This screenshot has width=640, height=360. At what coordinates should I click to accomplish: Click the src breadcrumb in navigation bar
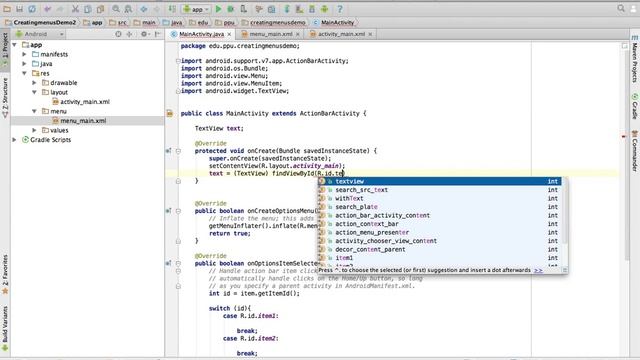tap(118, 22)
